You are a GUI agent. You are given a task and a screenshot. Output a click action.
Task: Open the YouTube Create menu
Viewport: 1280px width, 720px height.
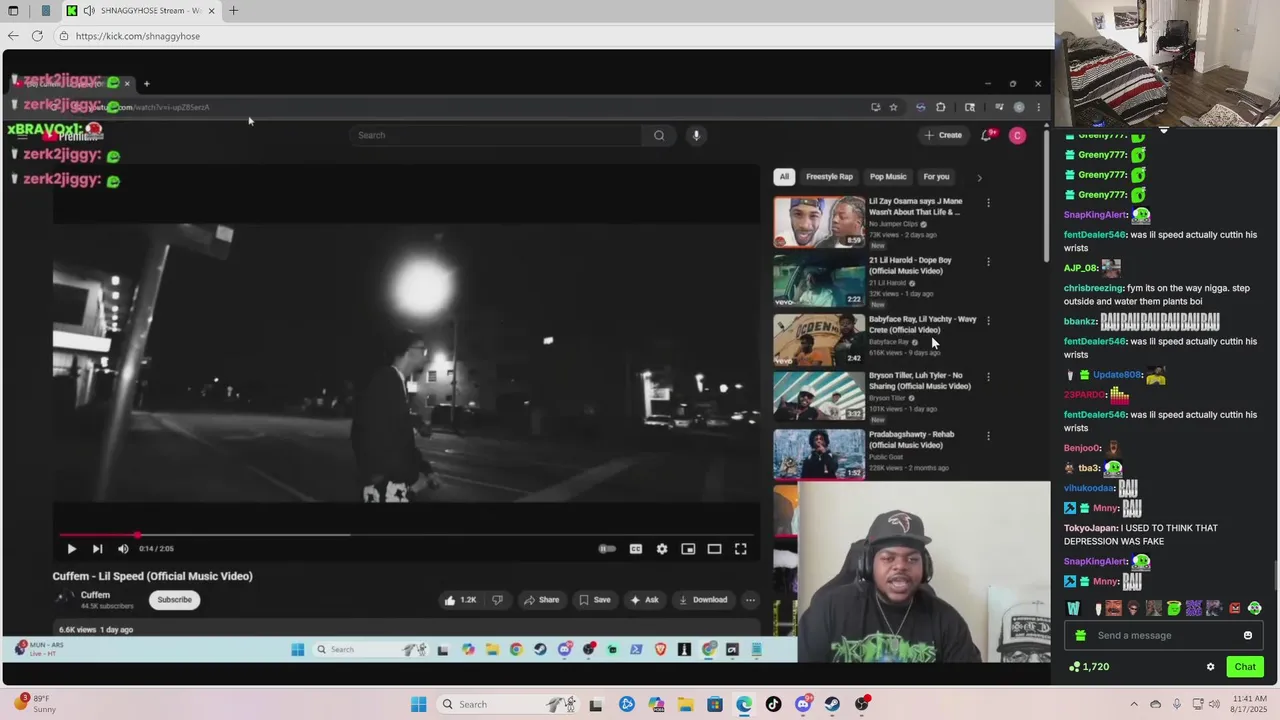point(943,135)
